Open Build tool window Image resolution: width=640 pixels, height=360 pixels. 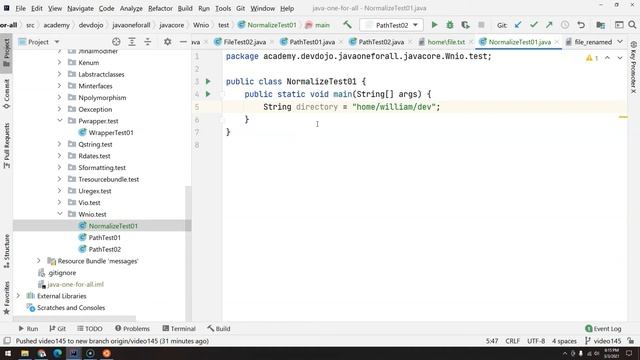(218, 329)
